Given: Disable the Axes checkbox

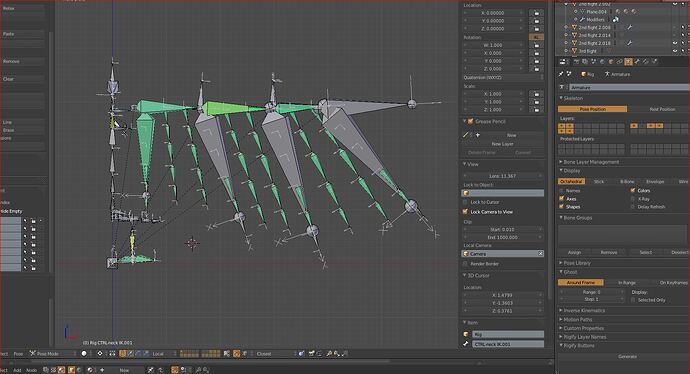Looking at the screenshot, I should [562, 199].
